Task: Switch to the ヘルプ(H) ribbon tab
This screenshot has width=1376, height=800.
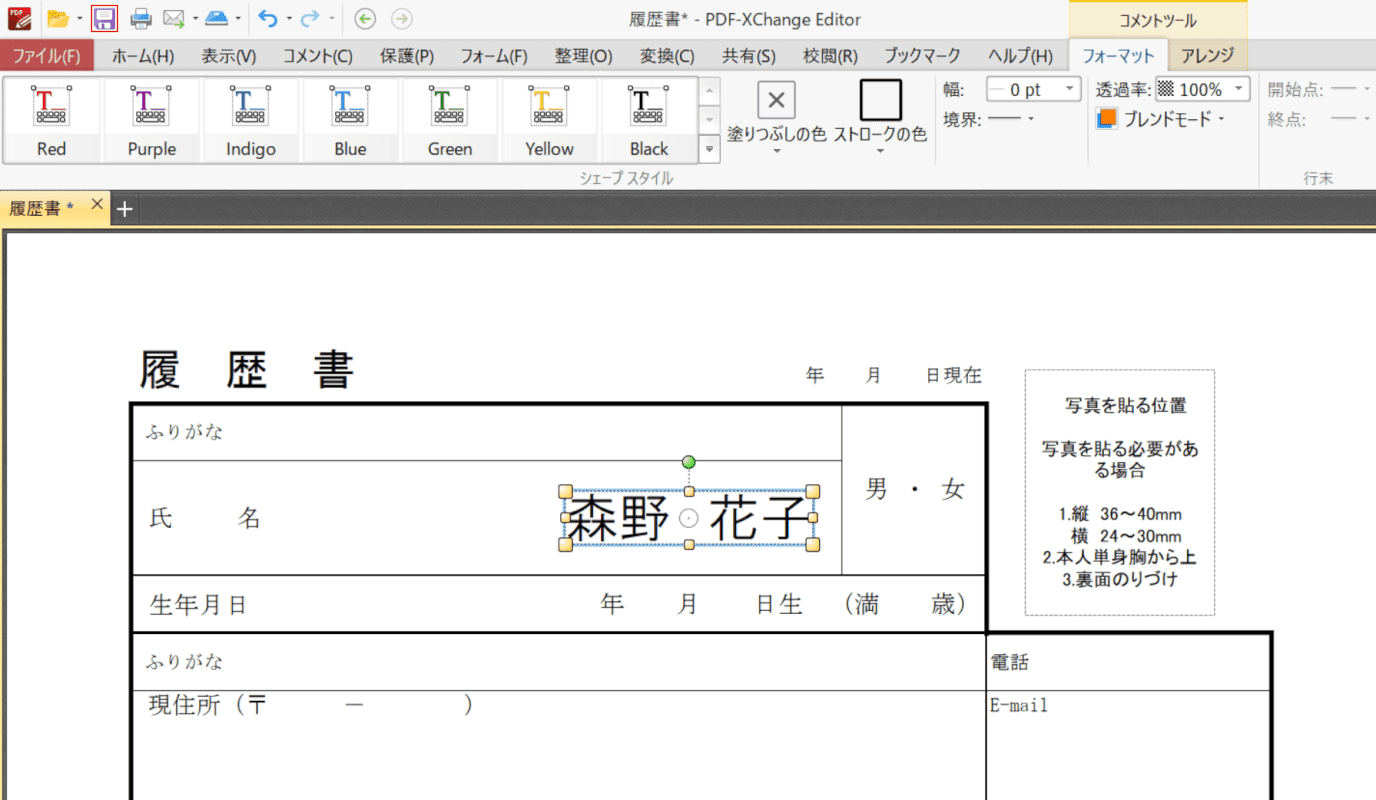Action: click(1020, 56)
